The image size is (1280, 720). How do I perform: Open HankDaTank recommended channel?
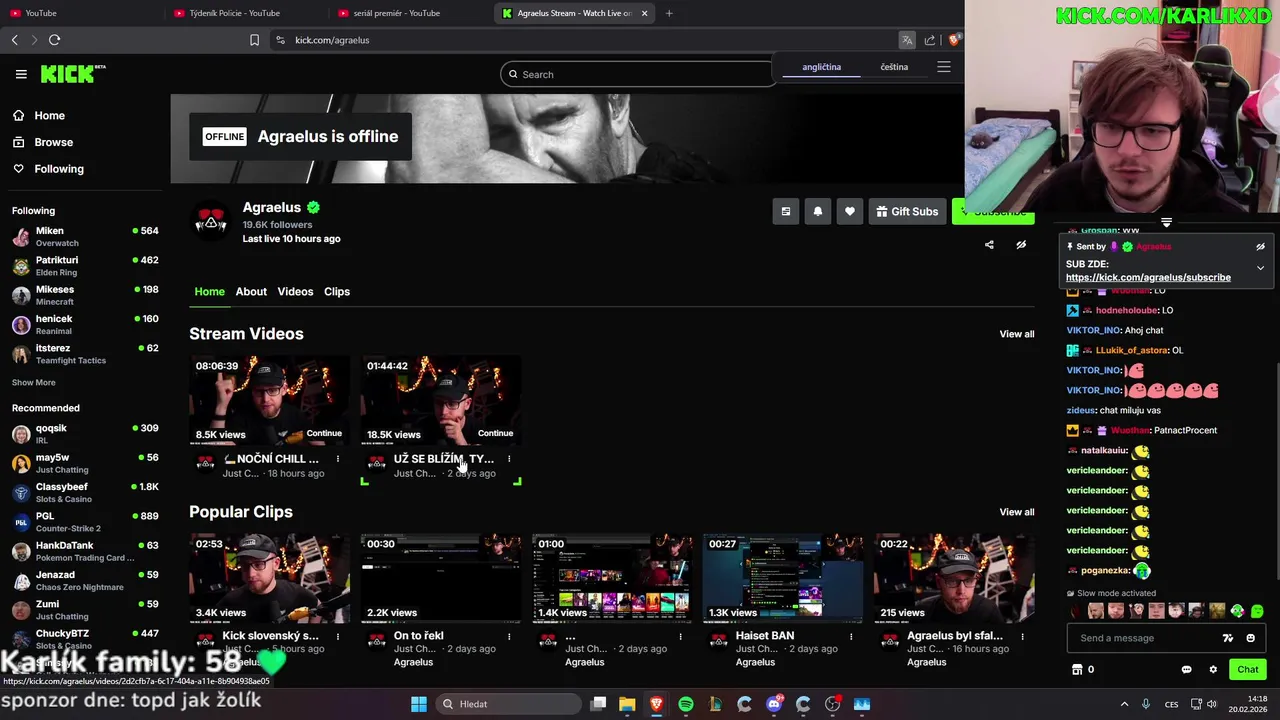(x=85, y=551)
